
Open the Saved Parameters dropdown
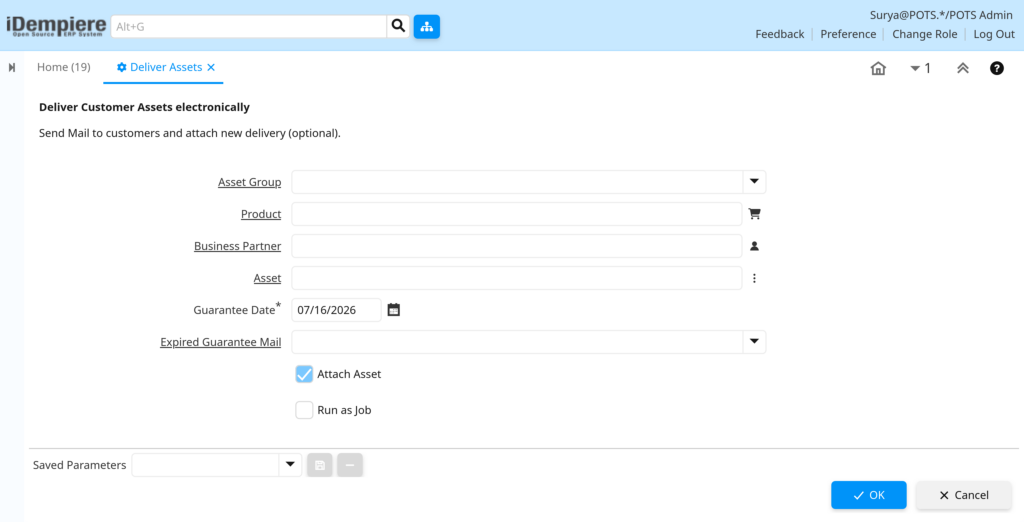pos(290,465)
